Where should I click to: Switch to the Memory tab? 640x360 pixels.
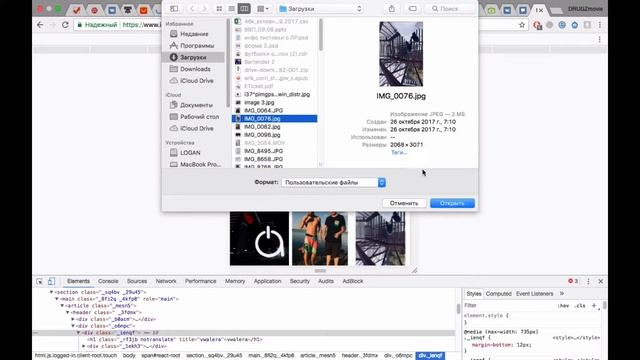(235, 281)
